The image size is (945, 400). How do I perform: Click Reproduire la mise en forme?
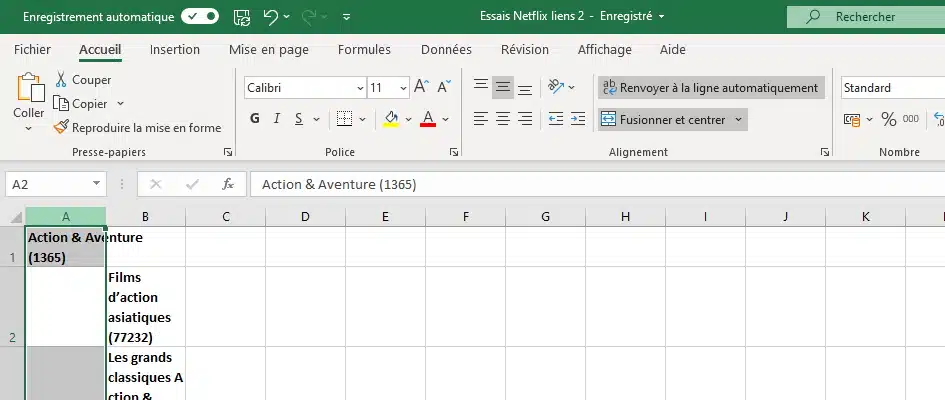(x=137, y=128)
